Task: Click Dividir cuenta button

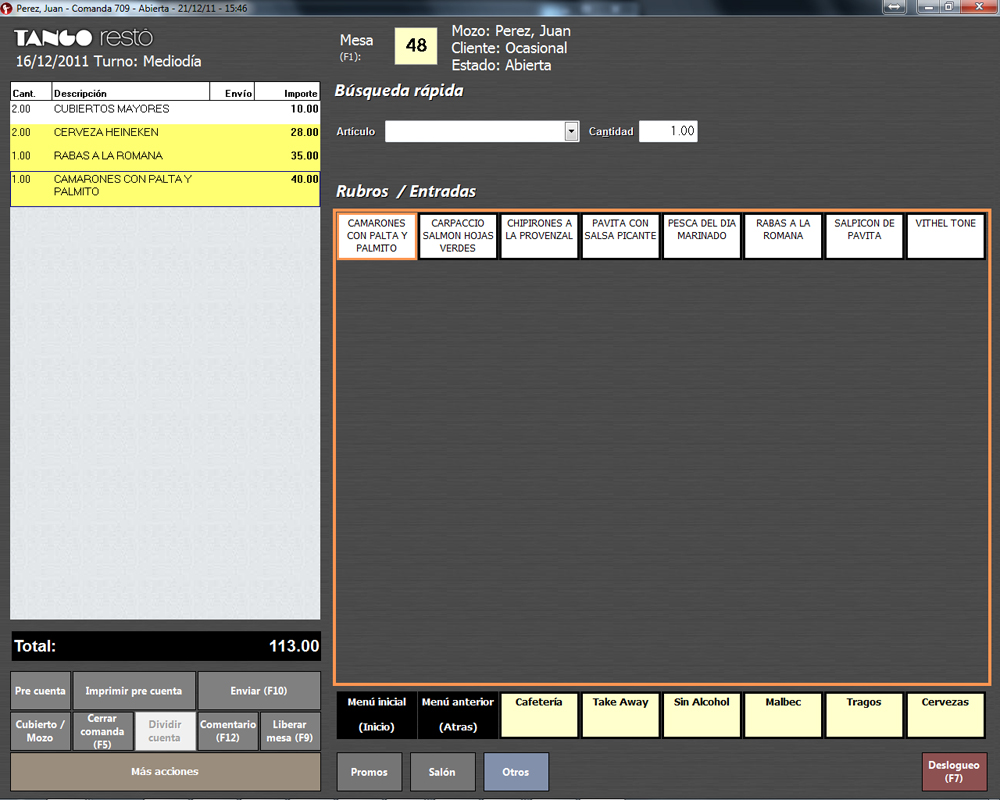Action: [165, 731]
